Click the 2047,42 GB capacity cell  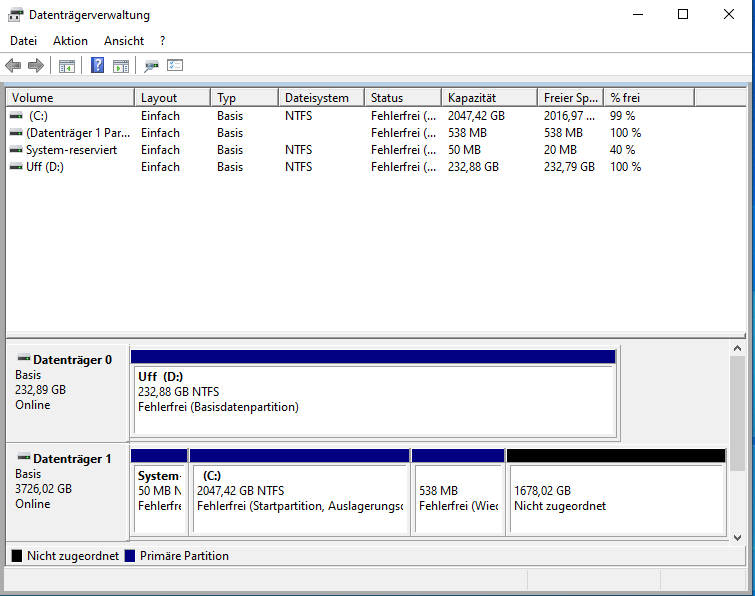pos(476,116)
